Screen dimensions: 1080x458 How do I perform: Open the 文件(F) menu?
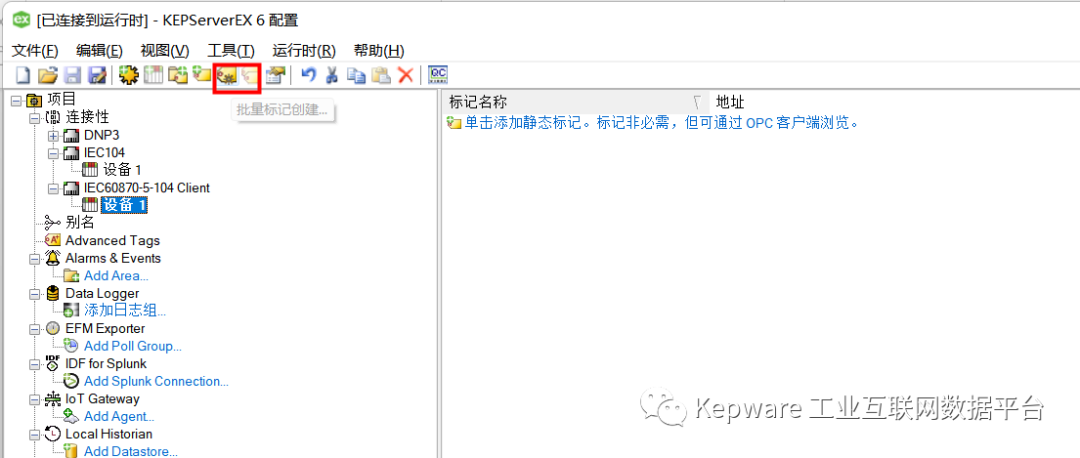(36, 50)
